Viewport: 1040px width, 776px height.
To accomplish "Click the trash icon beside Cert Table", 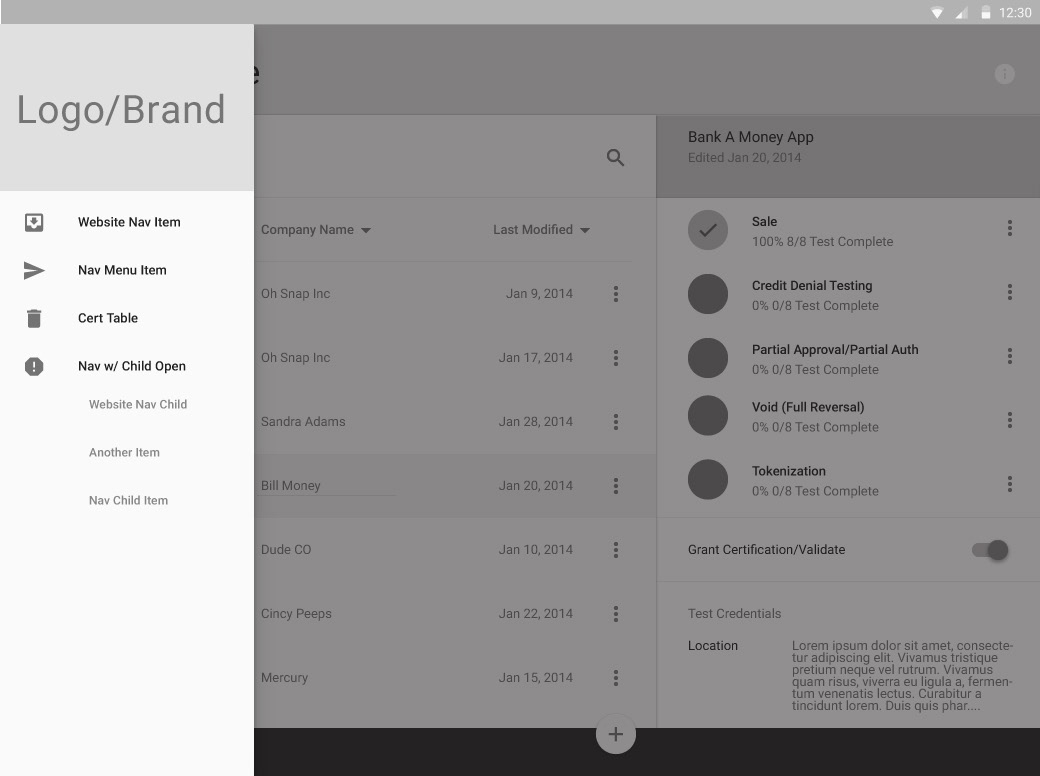I will pos(34,318).
